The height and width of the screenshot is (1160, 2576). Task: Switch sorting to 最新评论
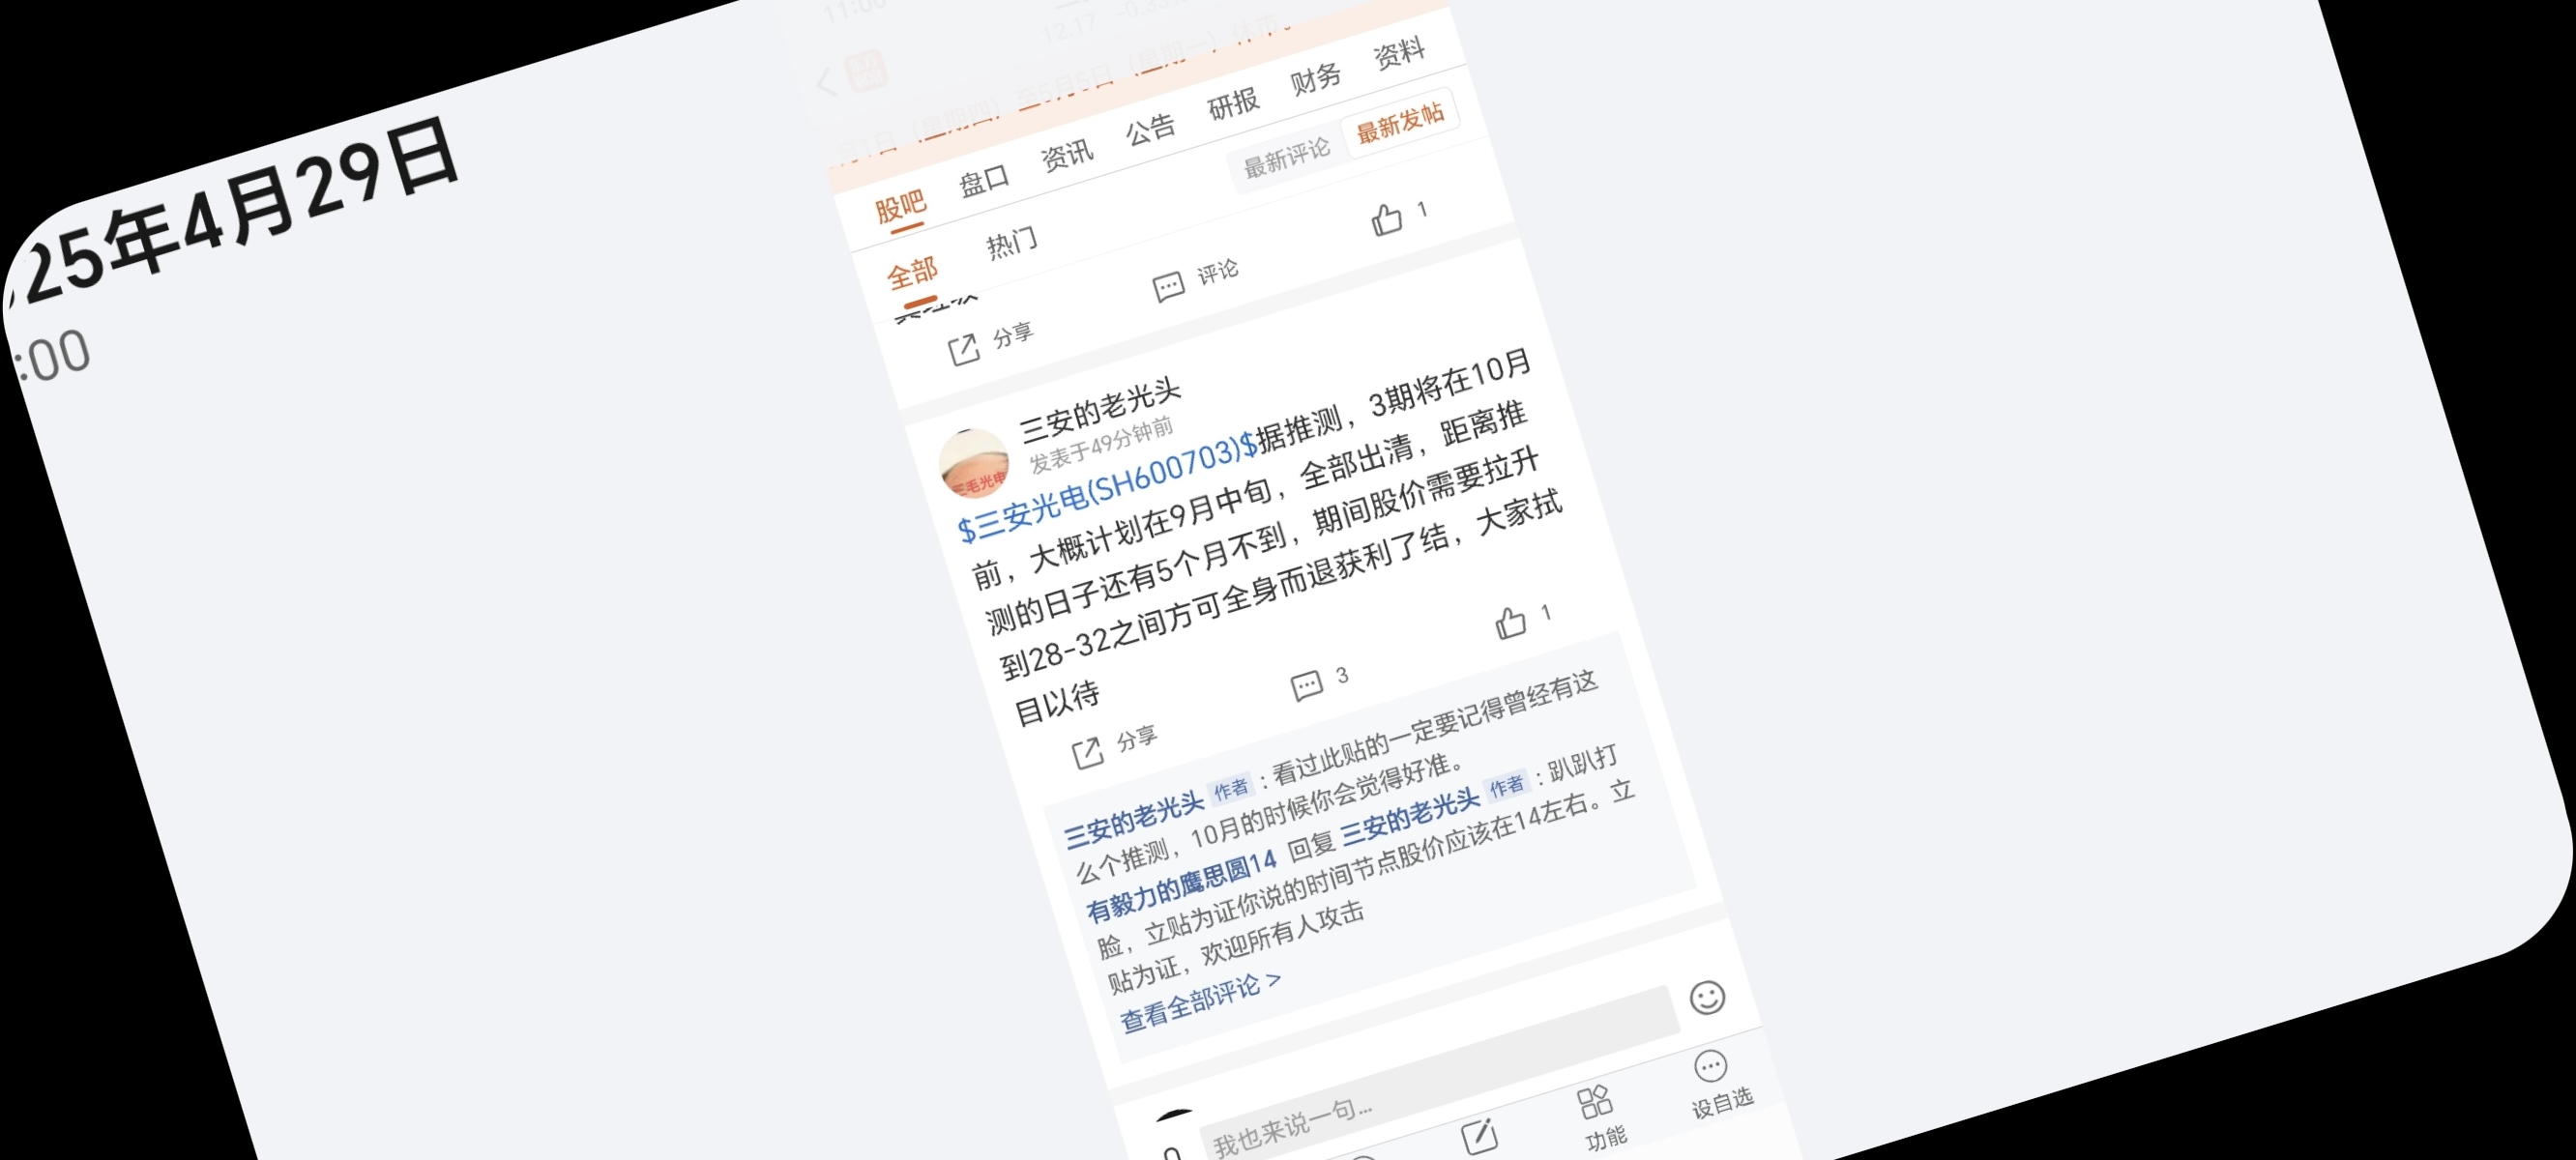[1286, 157]
